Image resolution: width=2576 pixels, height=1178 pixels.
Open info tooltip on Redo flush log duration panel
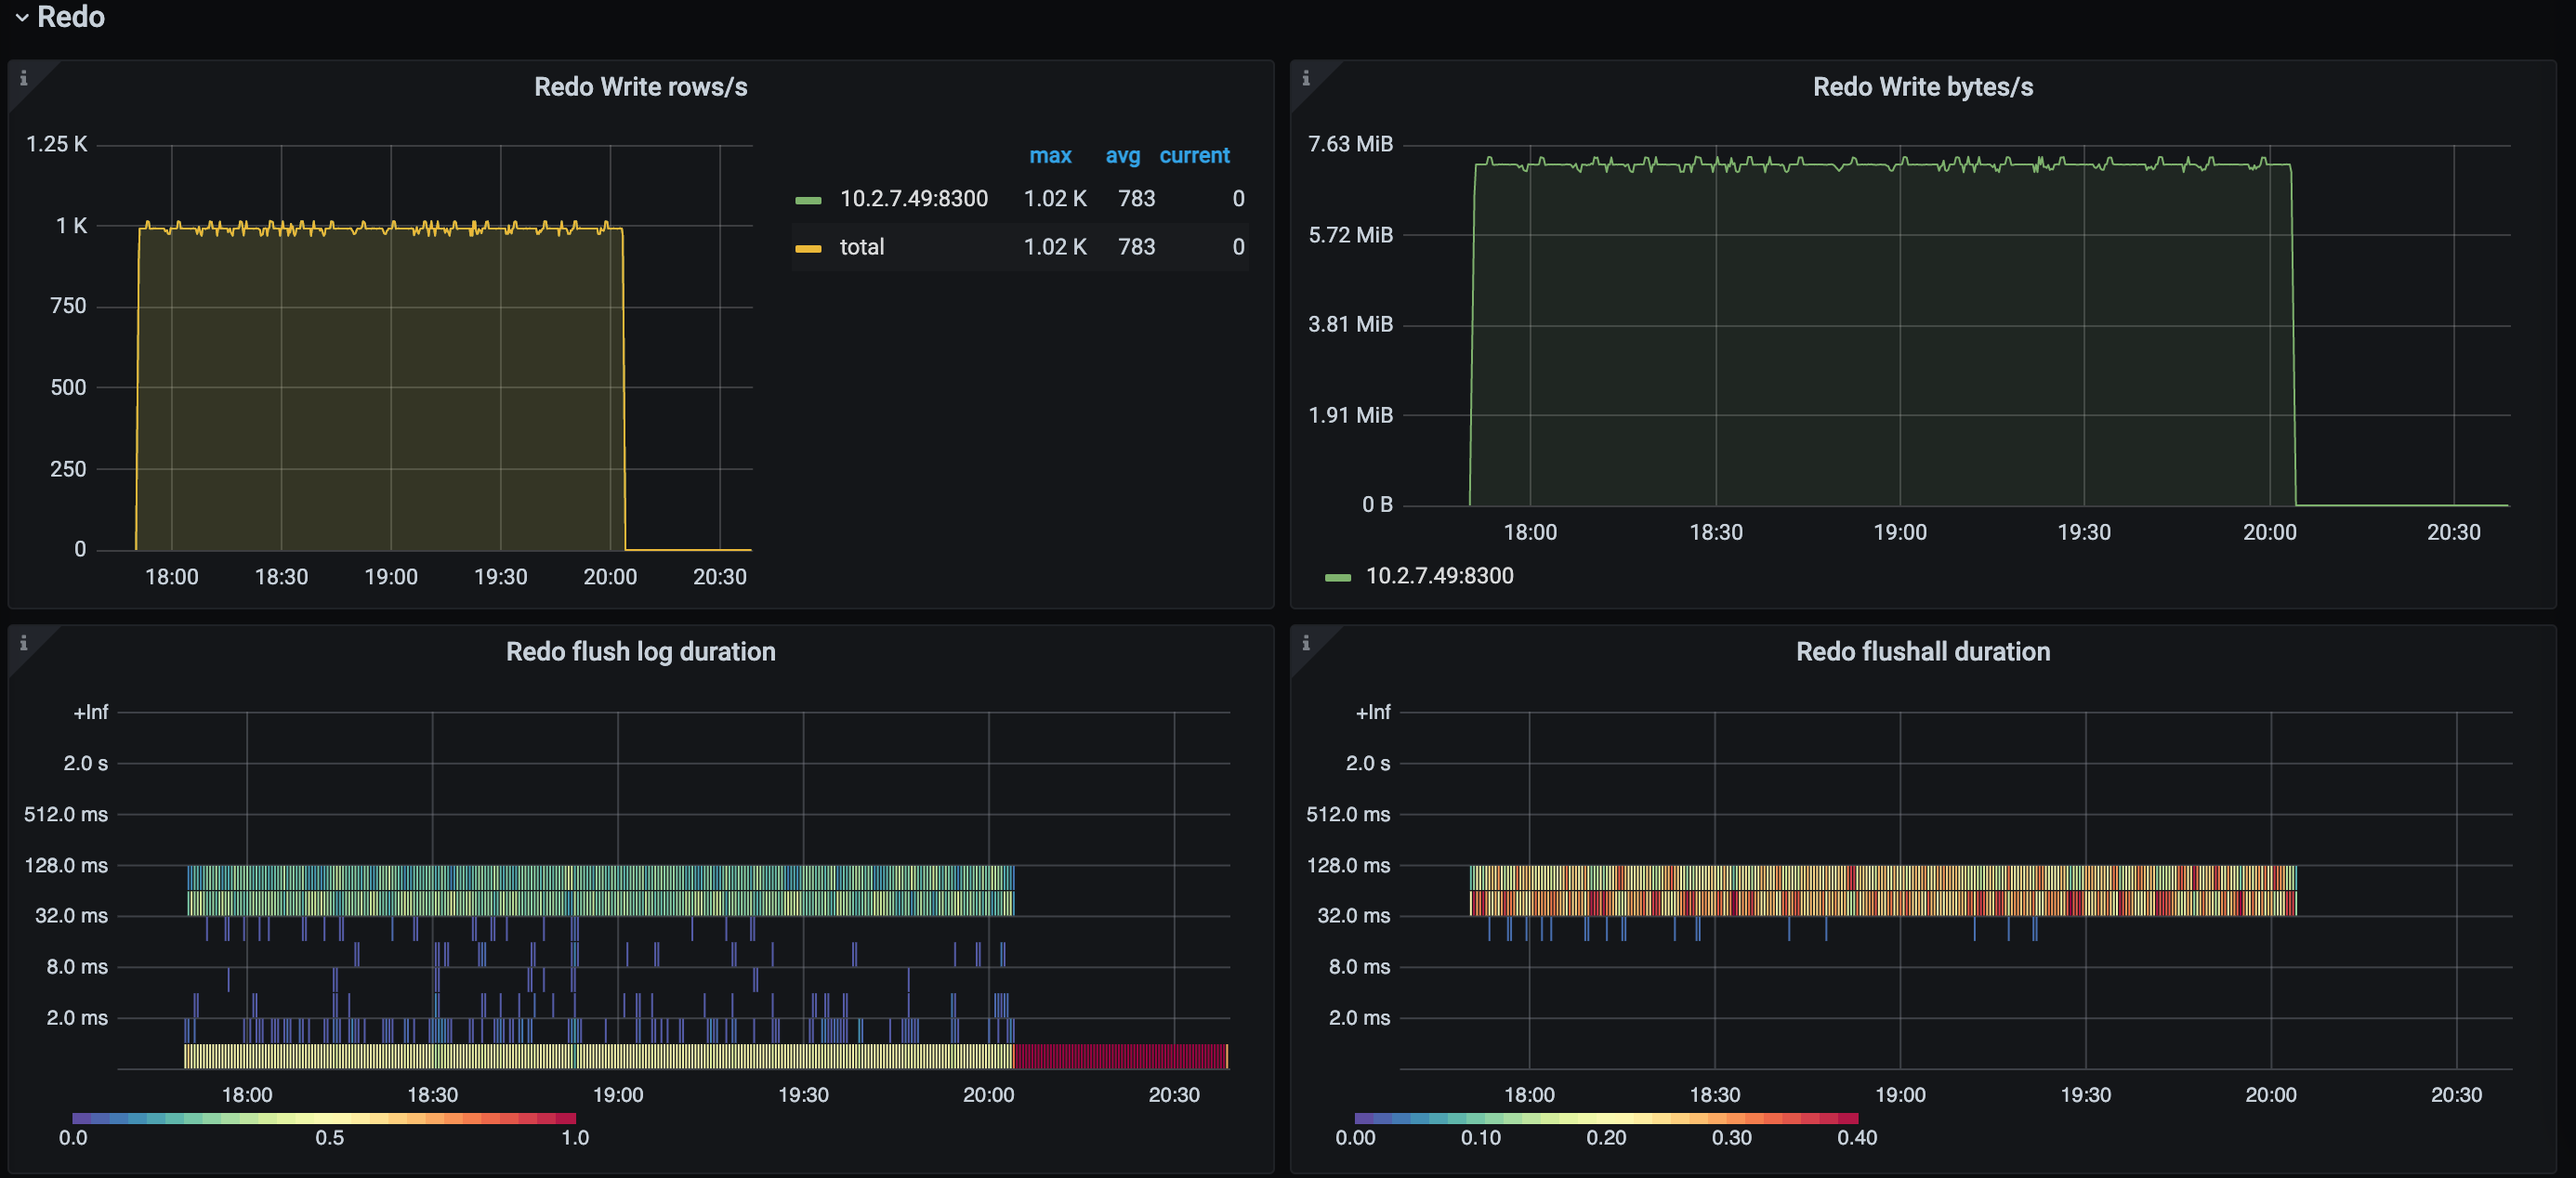[x=24, y=645]
